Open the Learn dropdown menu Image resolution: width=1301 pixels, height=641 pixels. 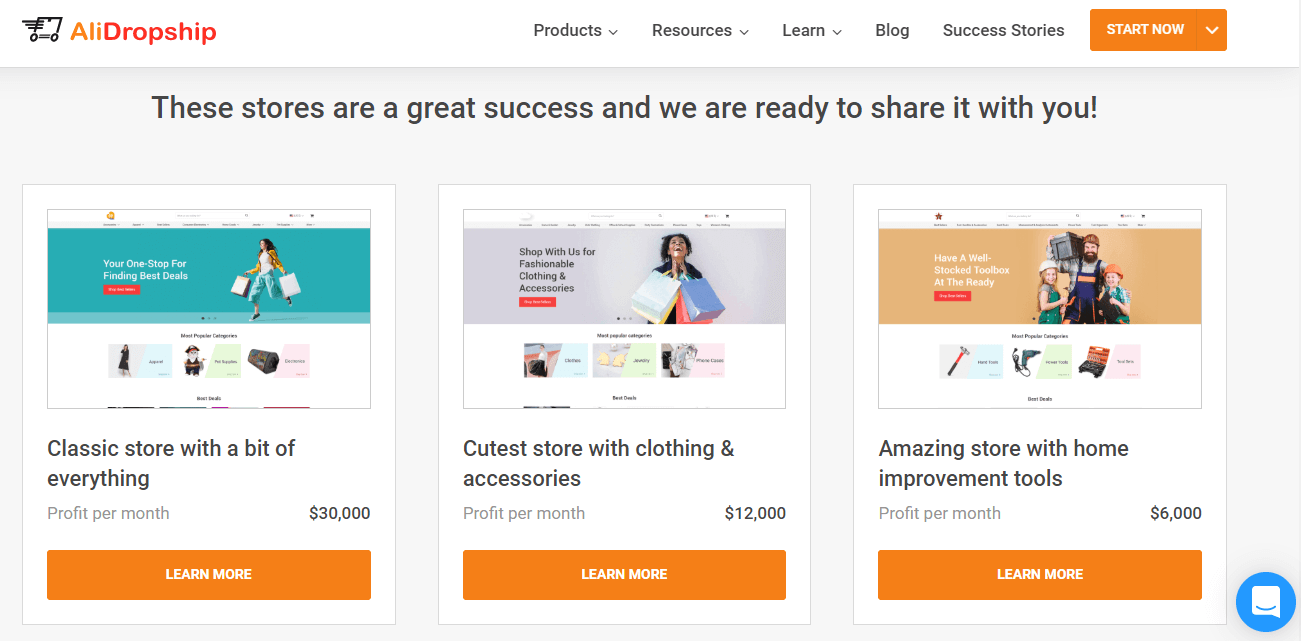812,30
